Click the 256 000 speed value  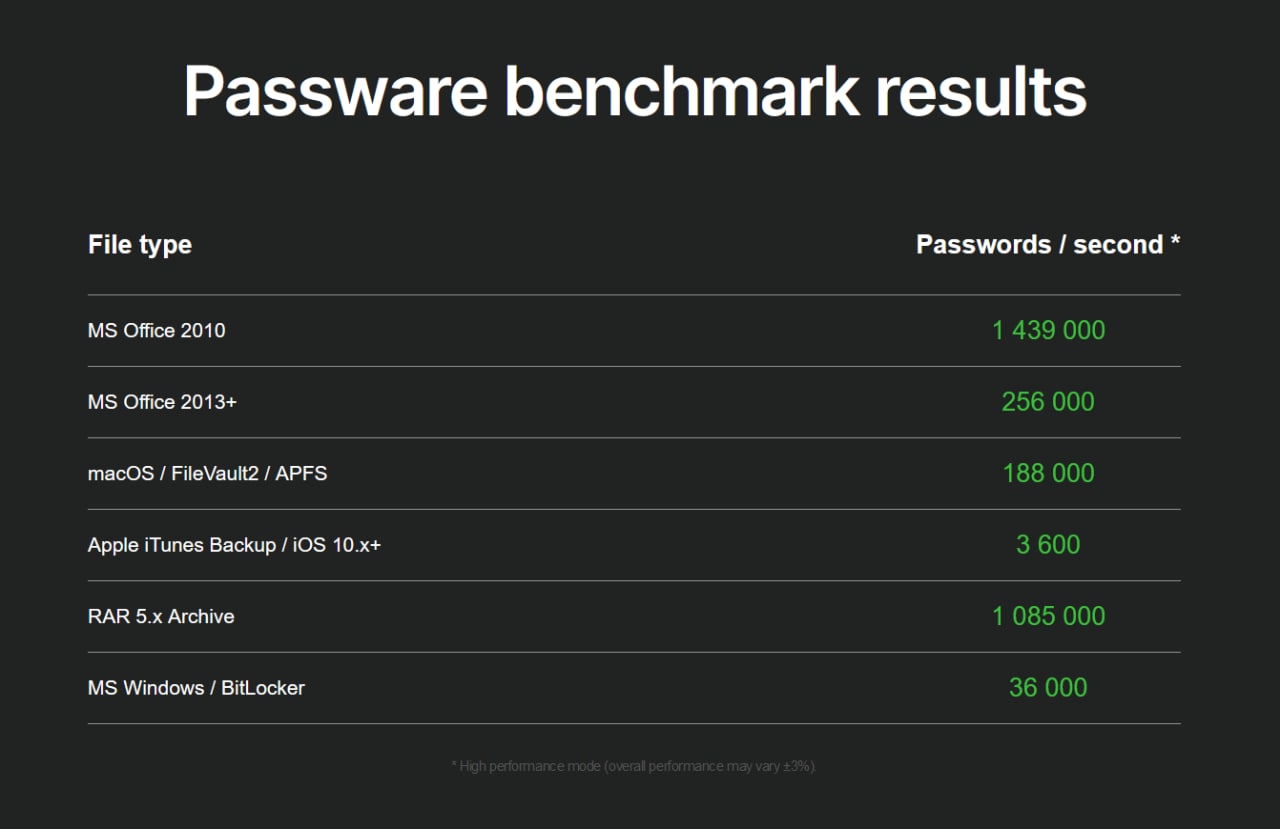(1048, 402)
